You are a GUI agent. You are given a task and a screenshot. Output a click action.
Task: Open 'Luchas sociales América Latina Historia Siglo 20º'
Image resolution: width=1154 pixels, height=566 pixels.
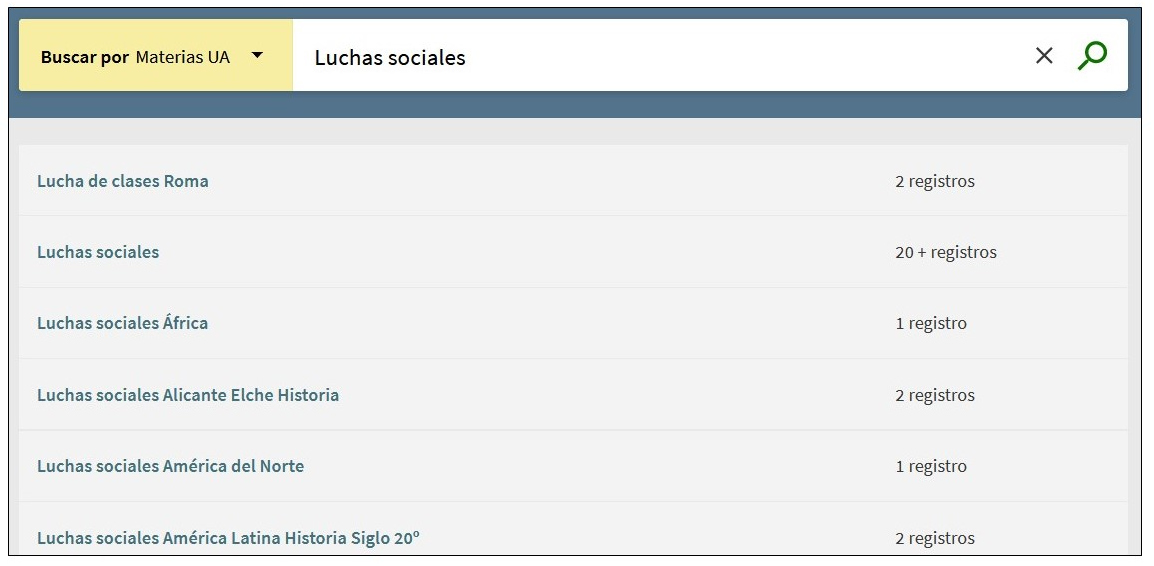click(228, 538)
